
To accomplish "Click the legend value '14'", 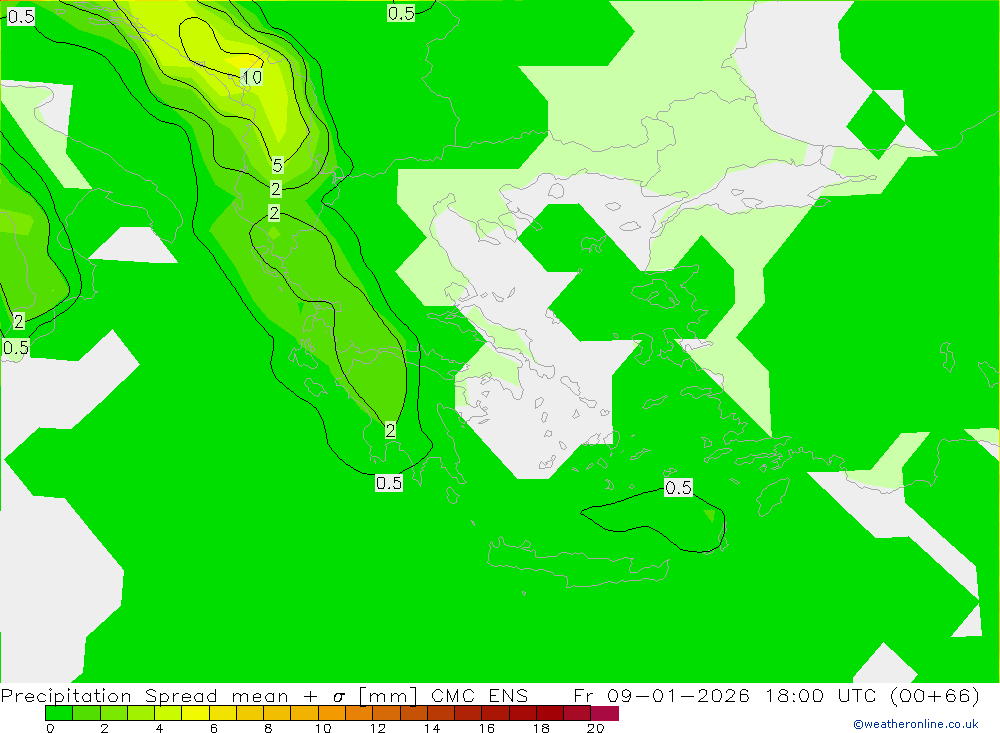I will coord(432,728).
